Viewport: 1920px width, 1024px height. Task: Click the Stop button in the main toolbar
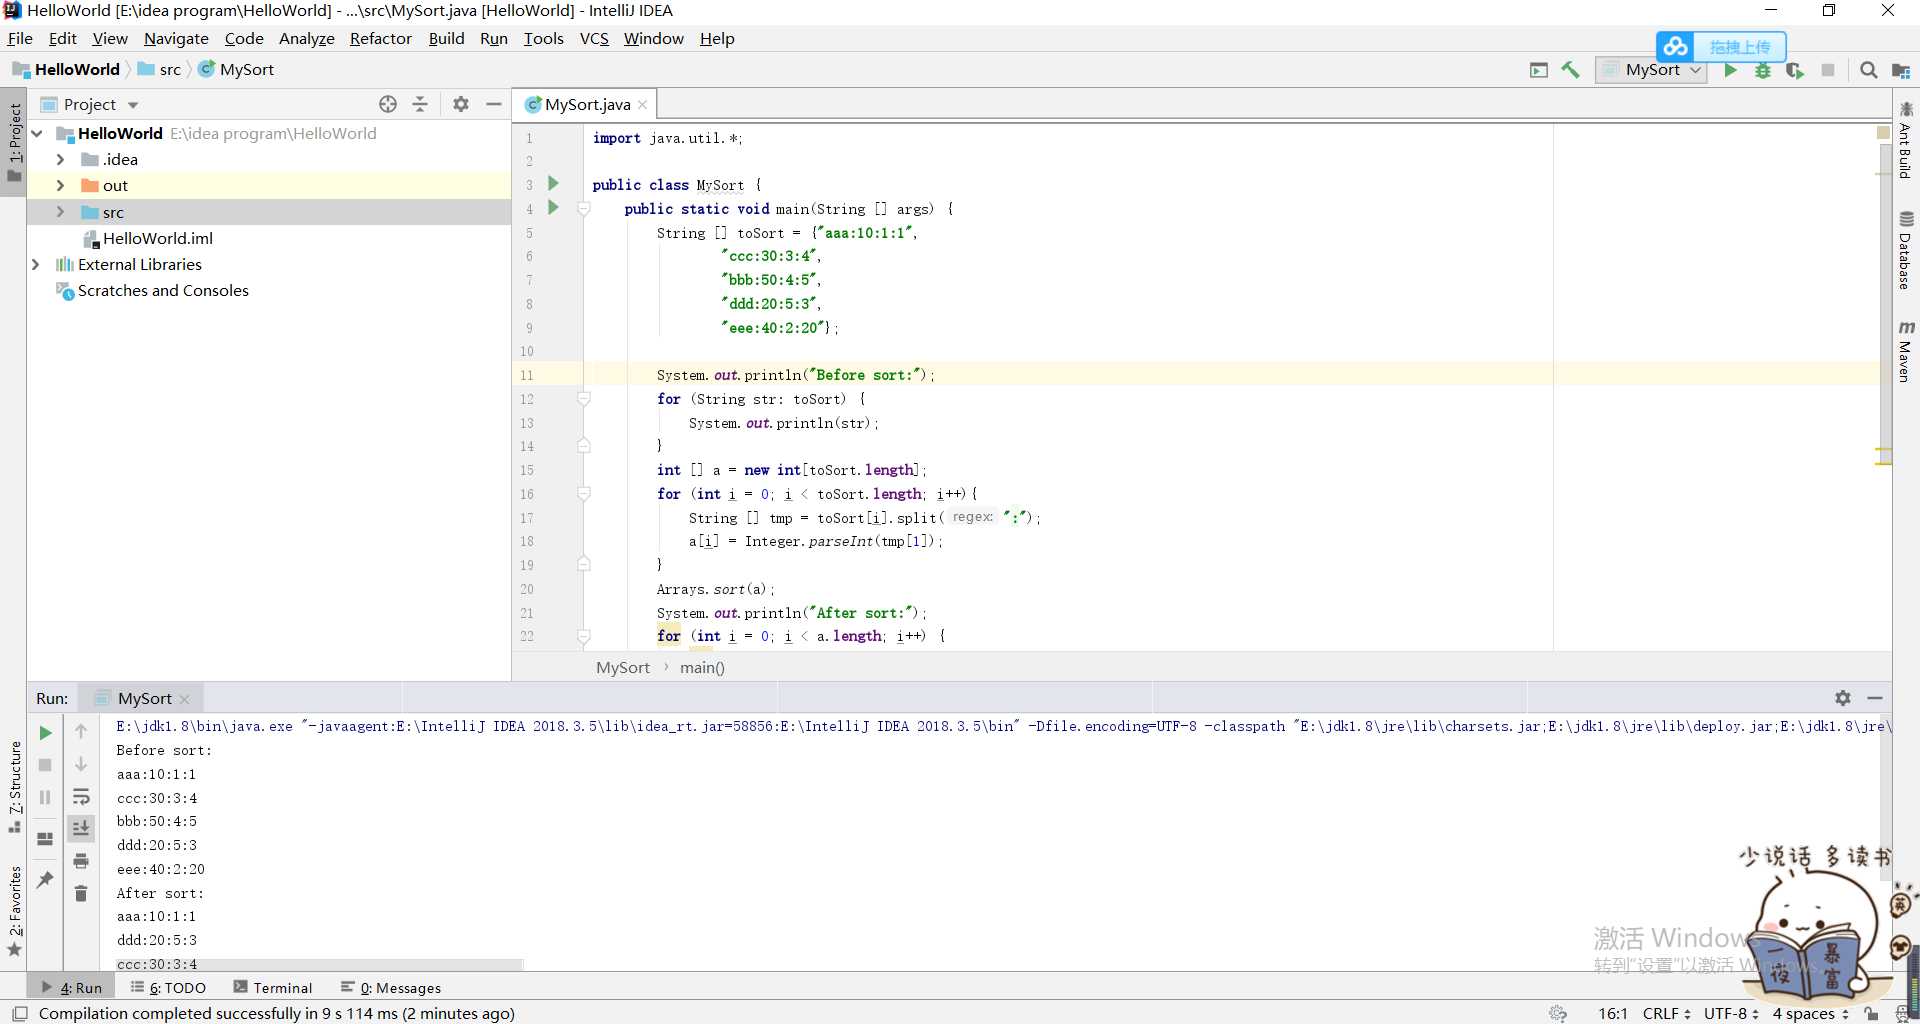click(x=1828, y=70)
